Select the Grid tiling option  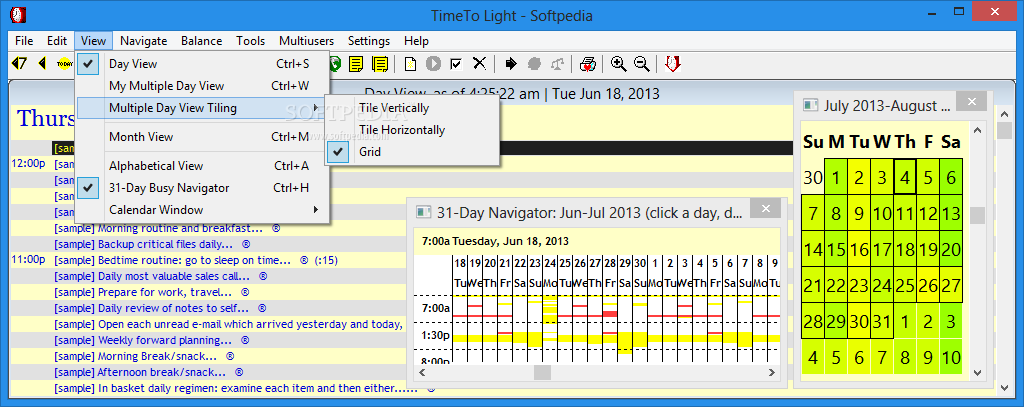click(411, 152)
